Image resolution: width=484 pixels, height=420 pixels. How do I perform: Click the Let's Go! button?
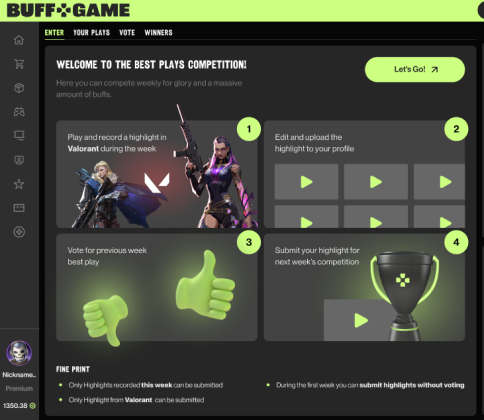(x=415, y=69)
